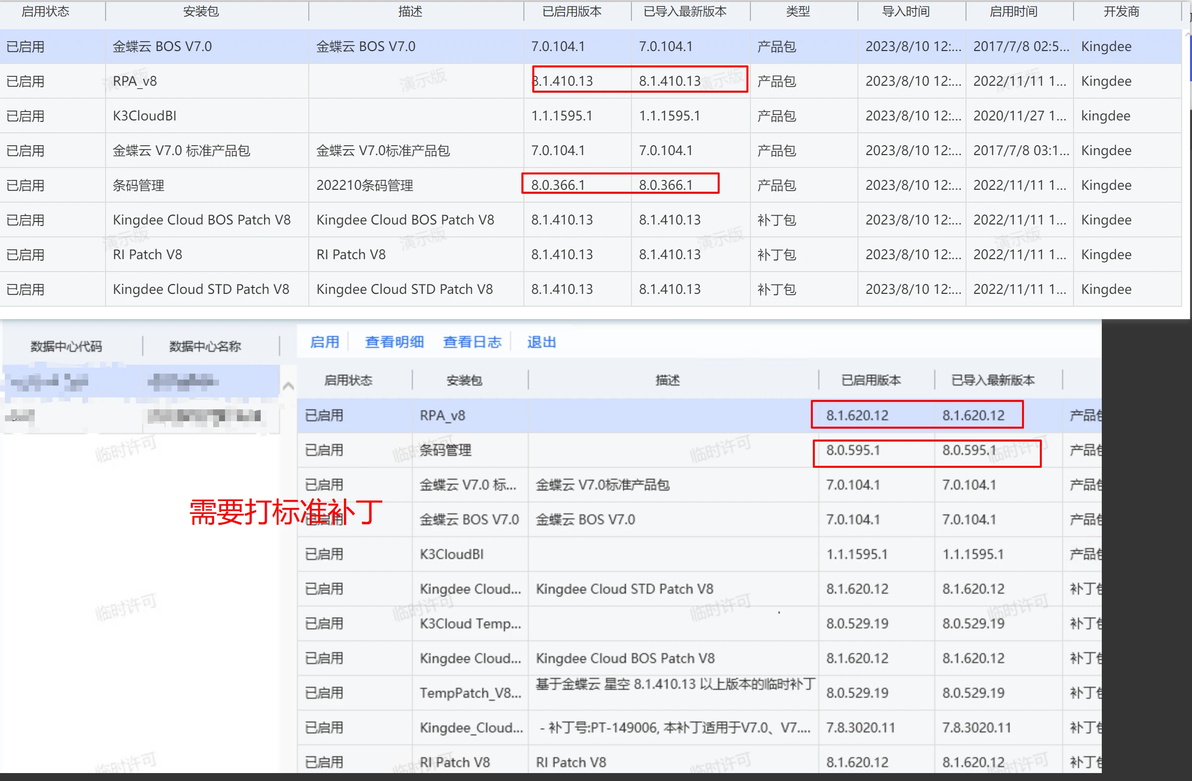This screenshot has height=781, width=1192.
Task: Click 已导入最新版本 7.8.3020.11 cell
Action: (977, 728)
